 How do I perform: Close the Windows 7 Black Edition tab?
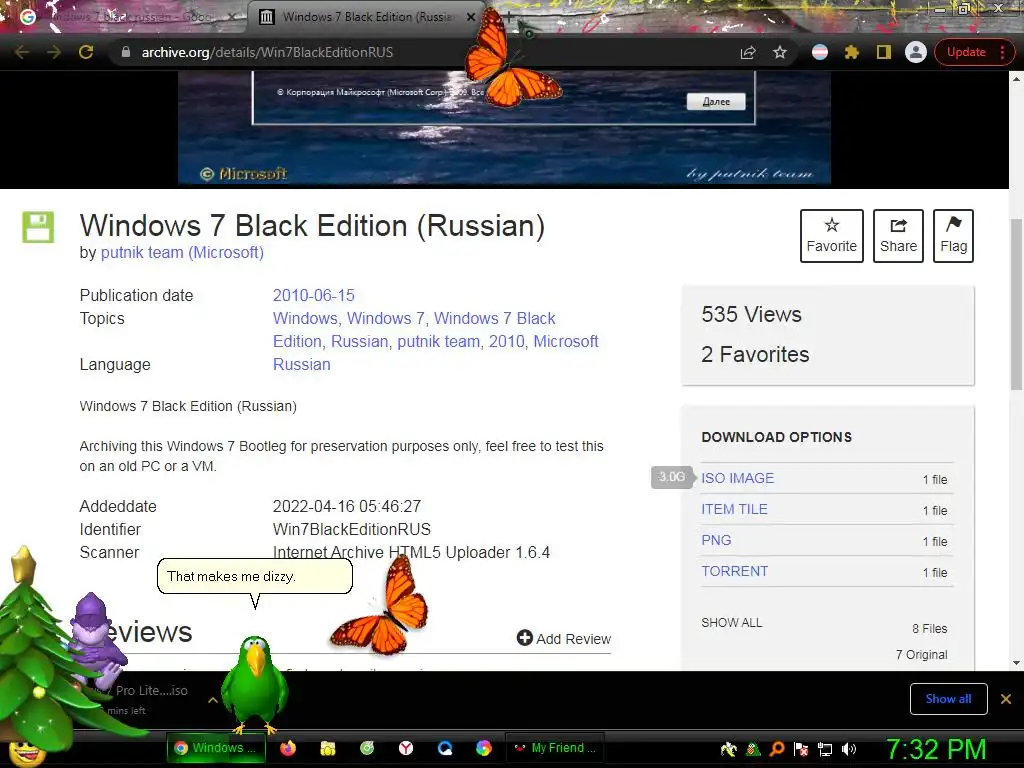[x=471, y=17]
